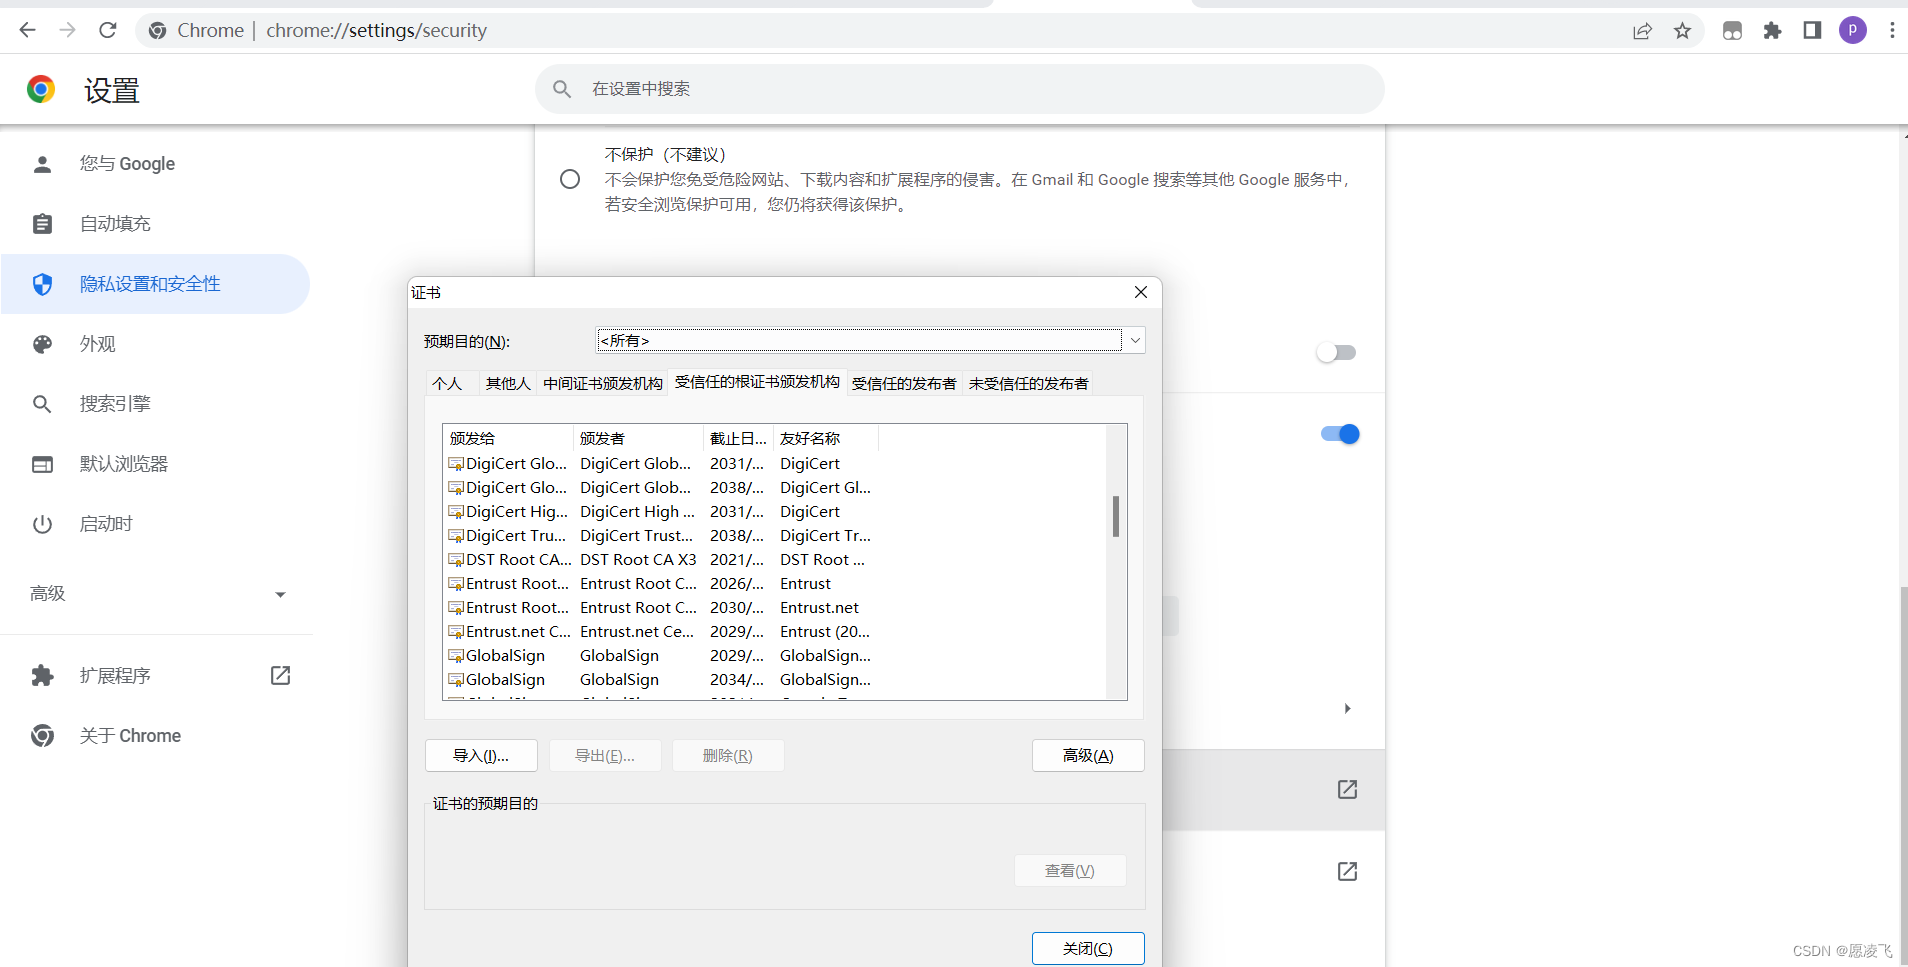Sort by the 颁发给 column header
Screen dimensions: 1908x967
(x=508, y=439)
